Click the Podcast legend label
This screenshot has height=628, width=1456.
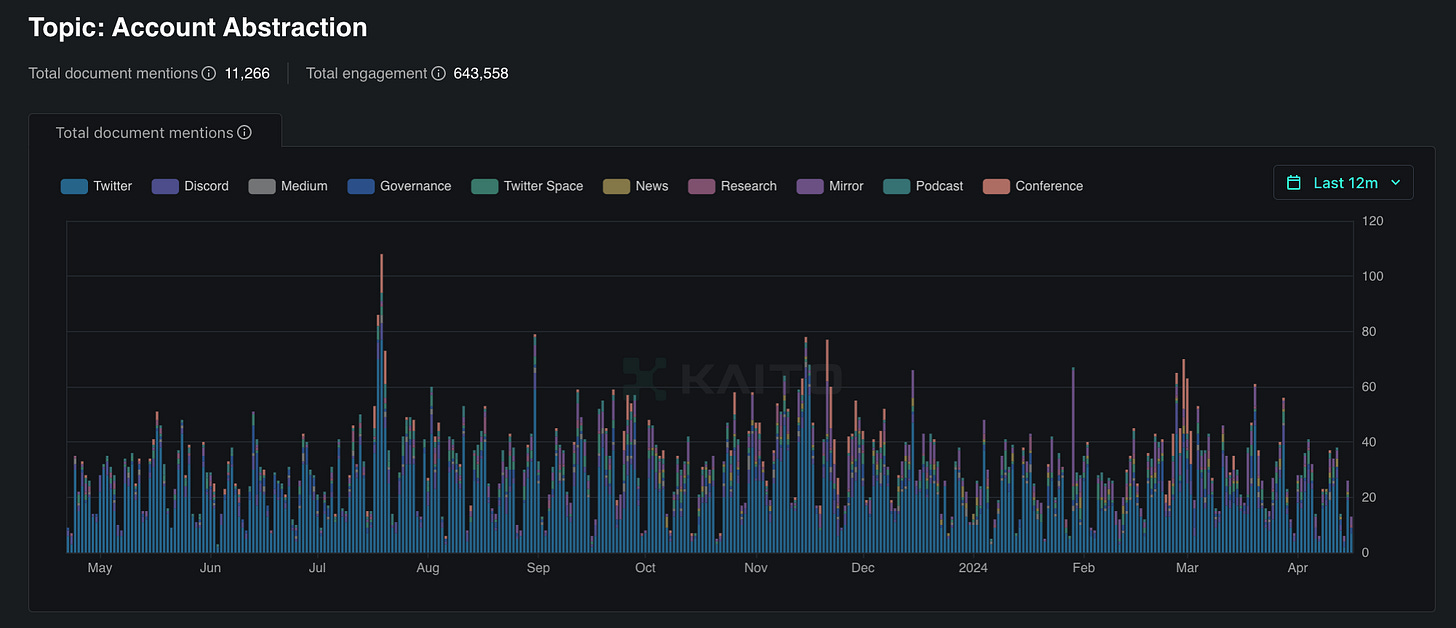click(940, 186)
